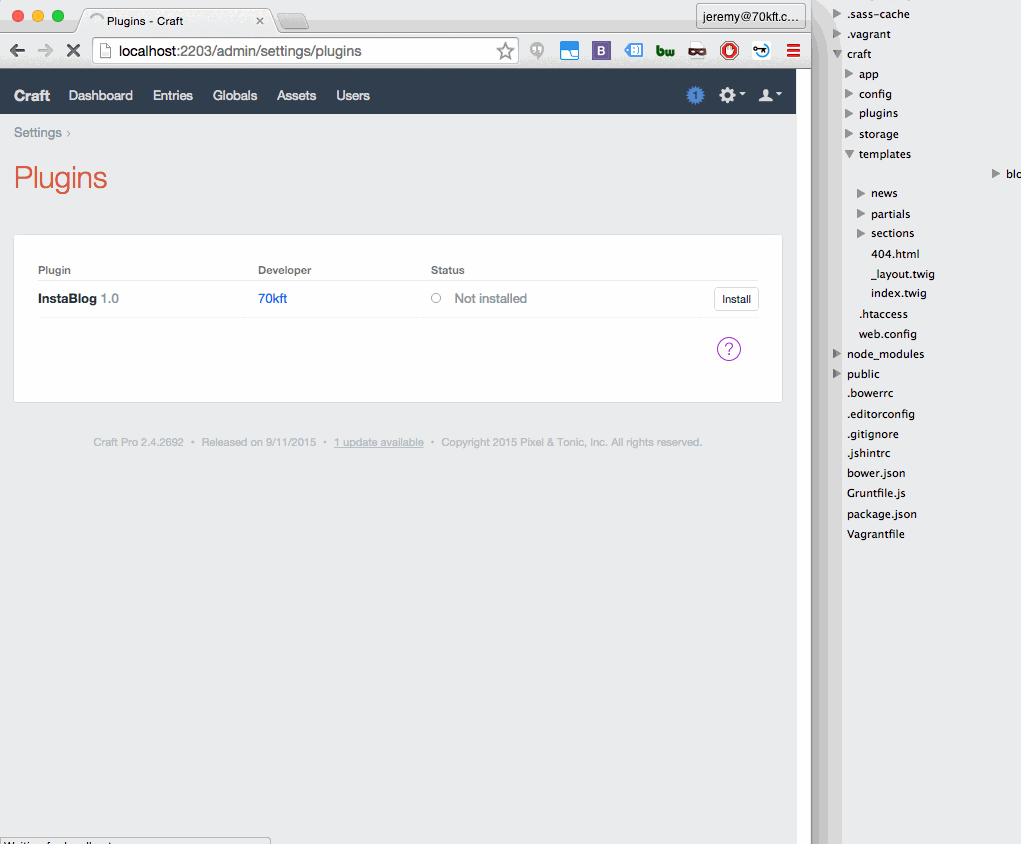Click the Craft logo link
The height and width of the screenshot is (844, 1021).
point(32,96)
